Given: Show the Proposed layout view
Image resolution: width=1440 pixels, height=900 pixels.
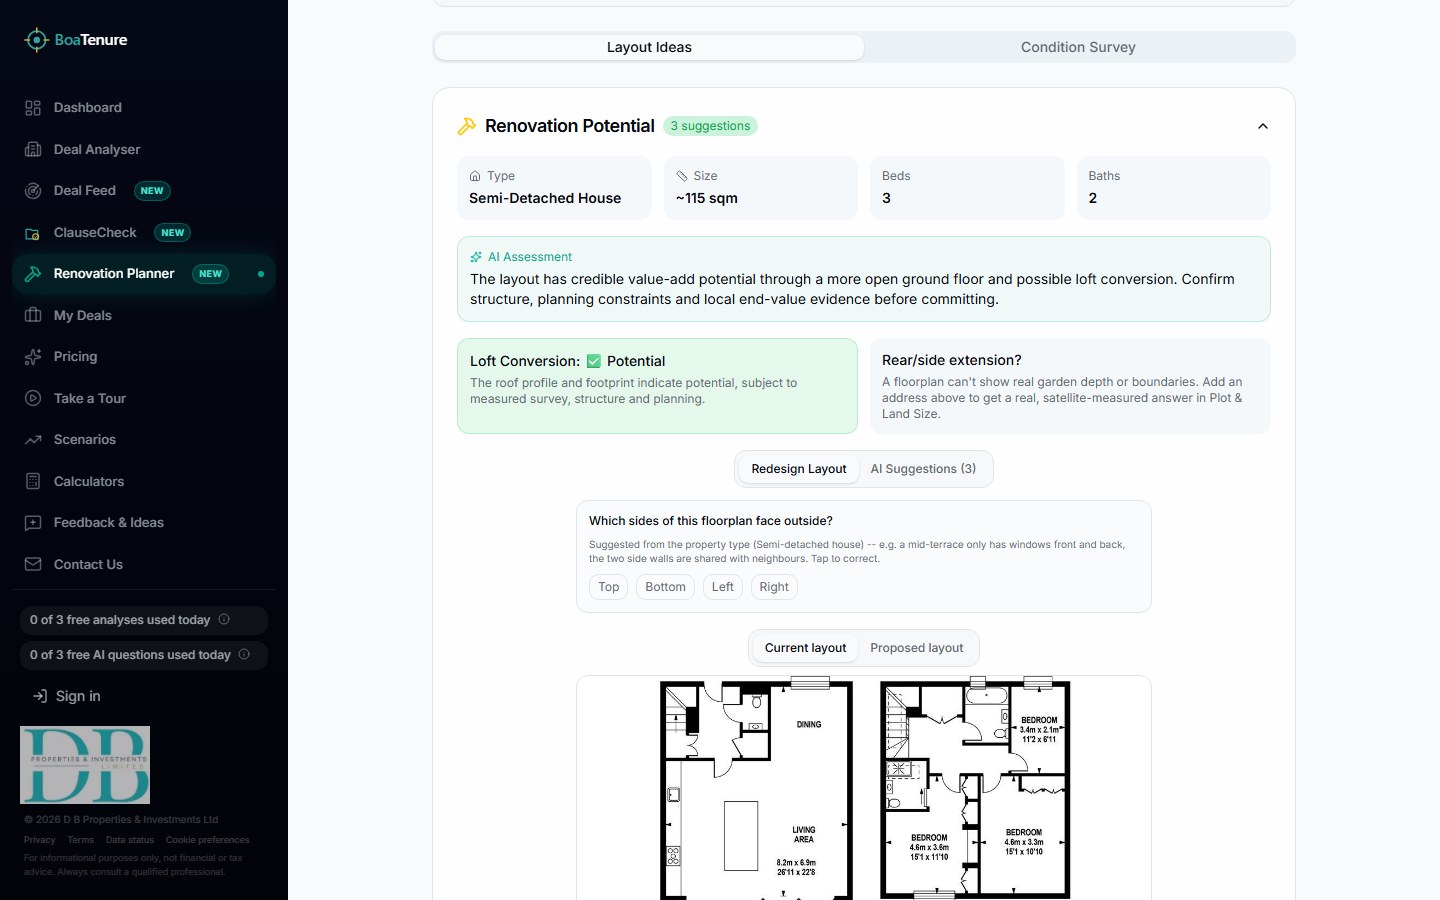Looking at the screenshot, I should (917, 648).
